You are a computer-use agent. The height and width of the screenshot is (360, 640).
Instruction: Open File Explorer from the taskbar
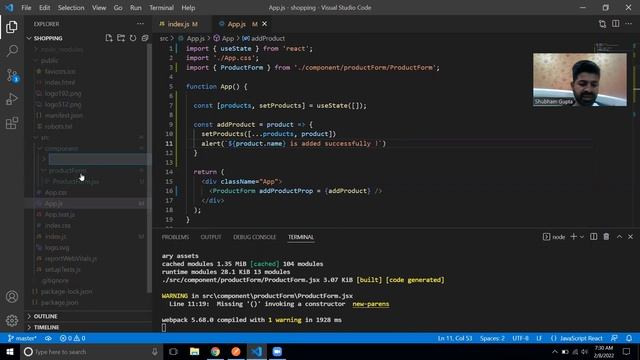[x=194, y=352]
